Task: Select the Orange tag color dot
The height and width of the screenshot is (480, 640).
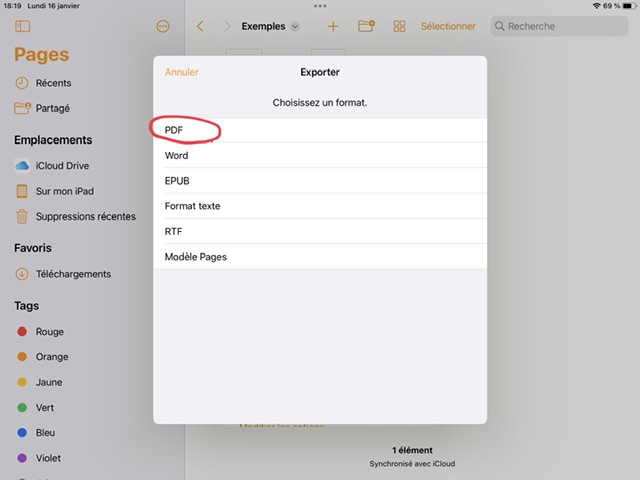Action: (x=22, y=357)
